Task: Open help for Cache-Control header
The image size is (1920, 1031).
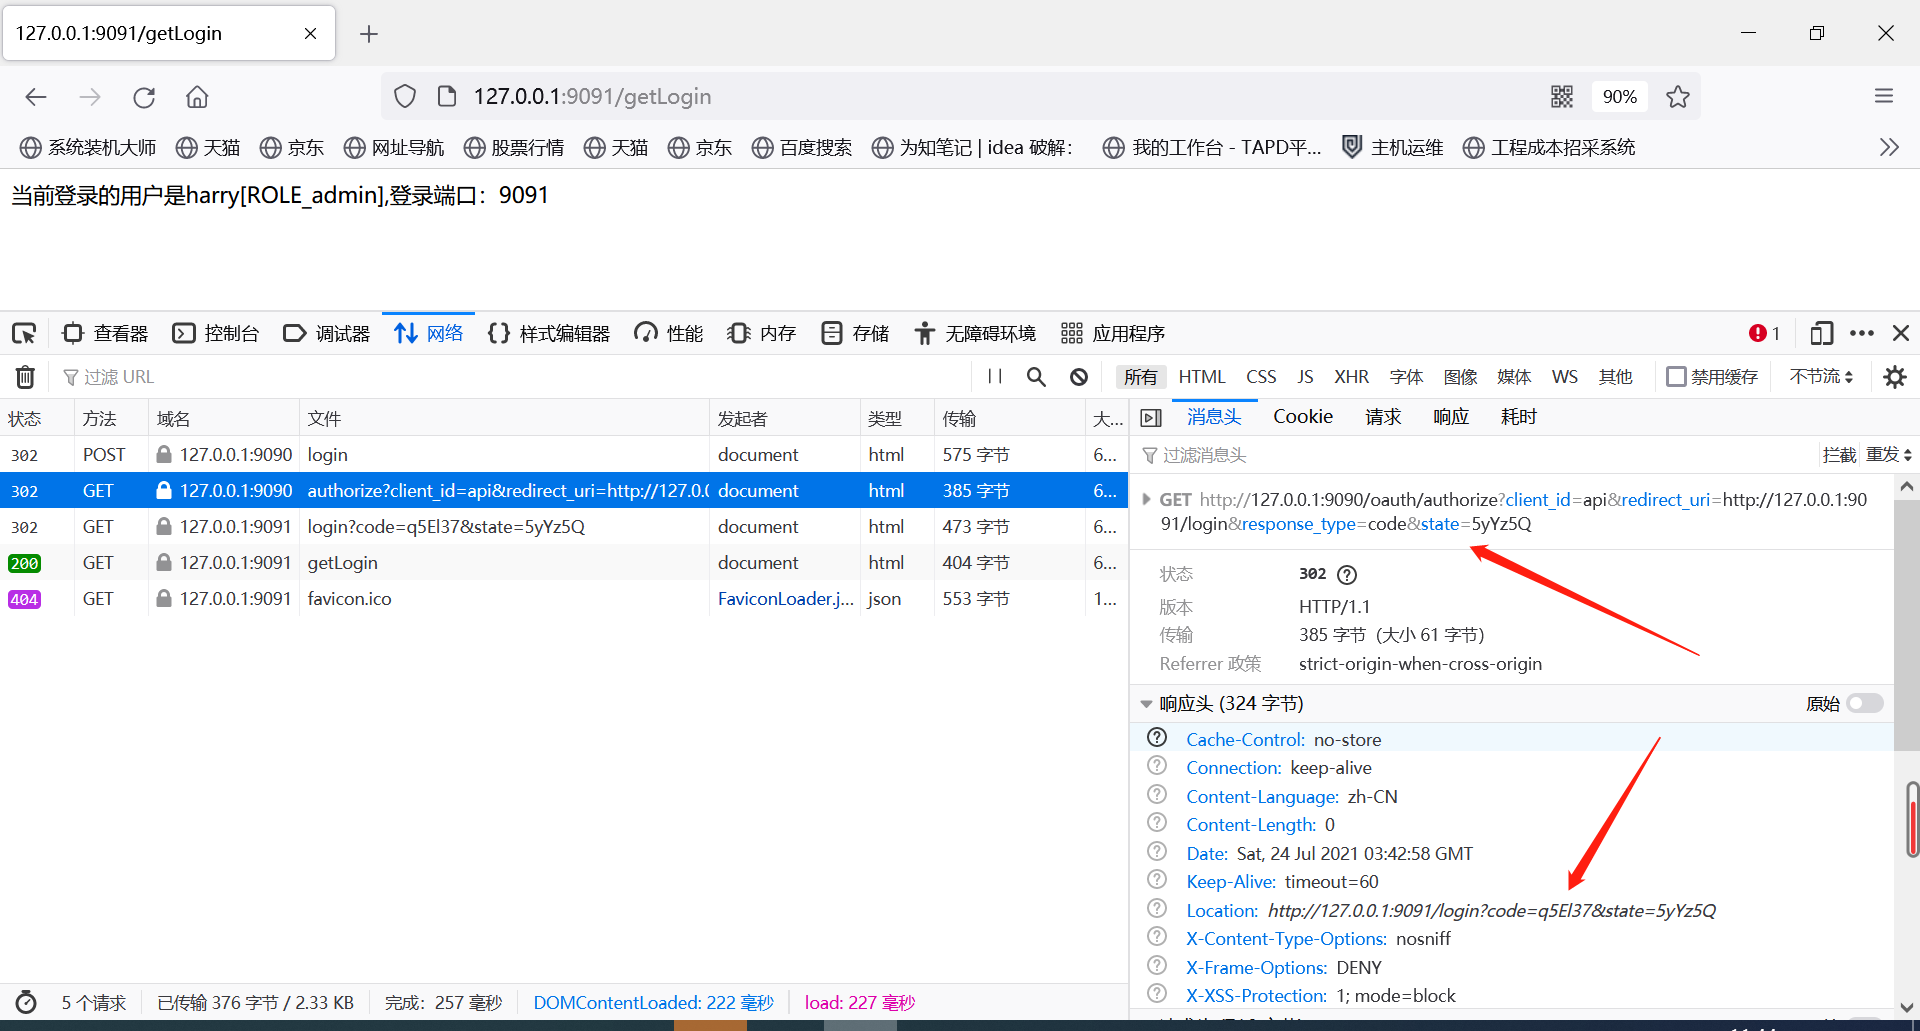Action: pyautogui.click(x=1157, y=738)
